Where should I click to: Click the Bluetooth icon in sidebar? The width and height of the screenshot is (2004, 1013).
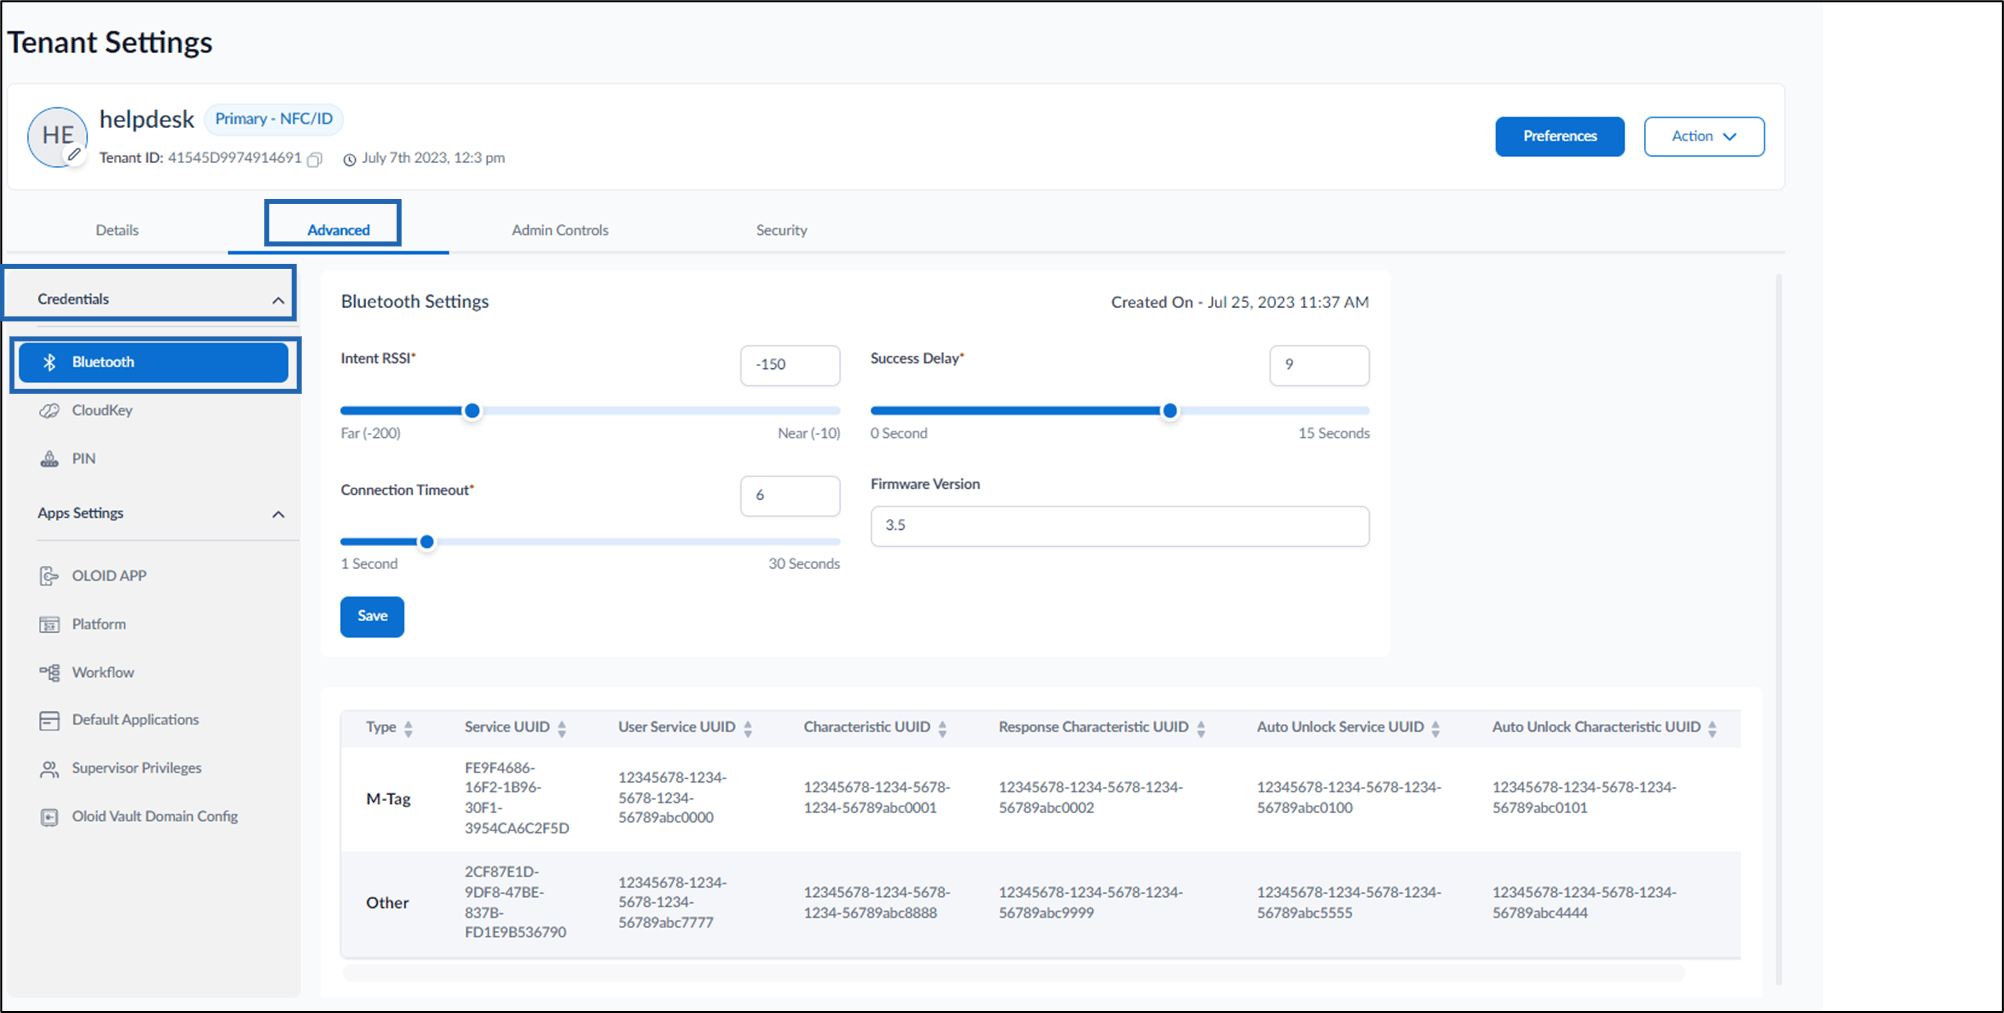49,362
